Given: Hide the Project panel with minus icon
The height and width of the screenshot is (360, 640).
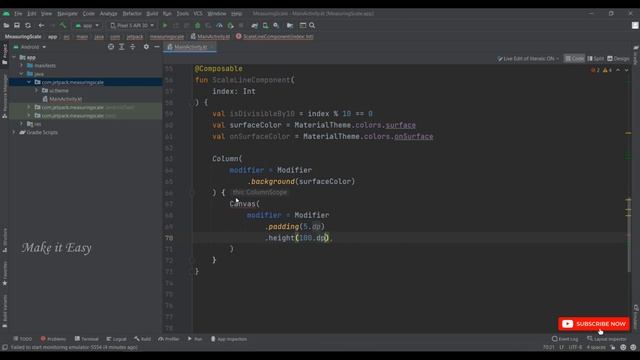Looking at the screenshot, I should click(x=157, y=47).
